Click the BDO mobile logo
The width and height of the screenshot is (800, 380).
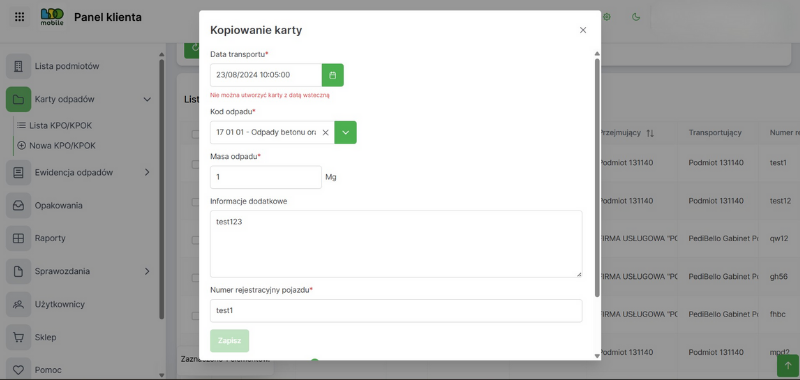click(x=52, y=17)
